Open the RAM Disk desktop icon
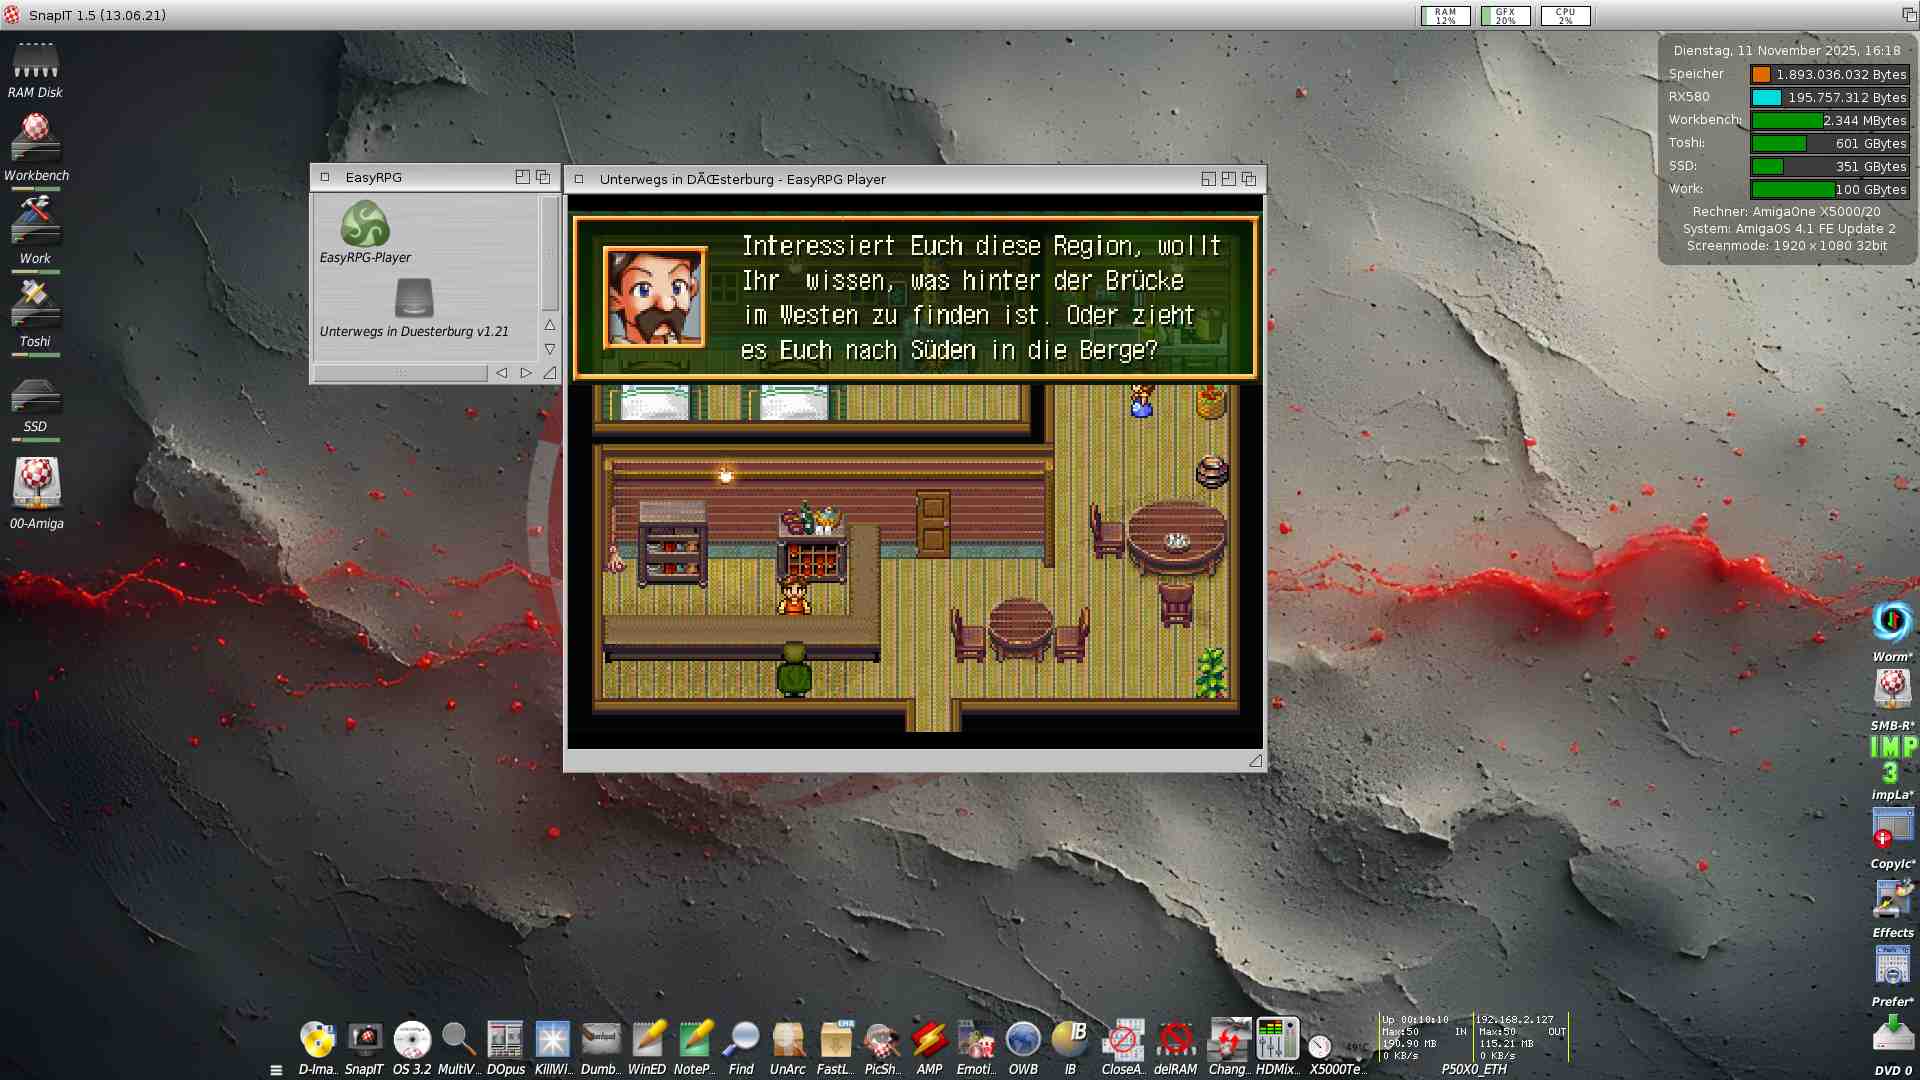 (x=35, y=63)
